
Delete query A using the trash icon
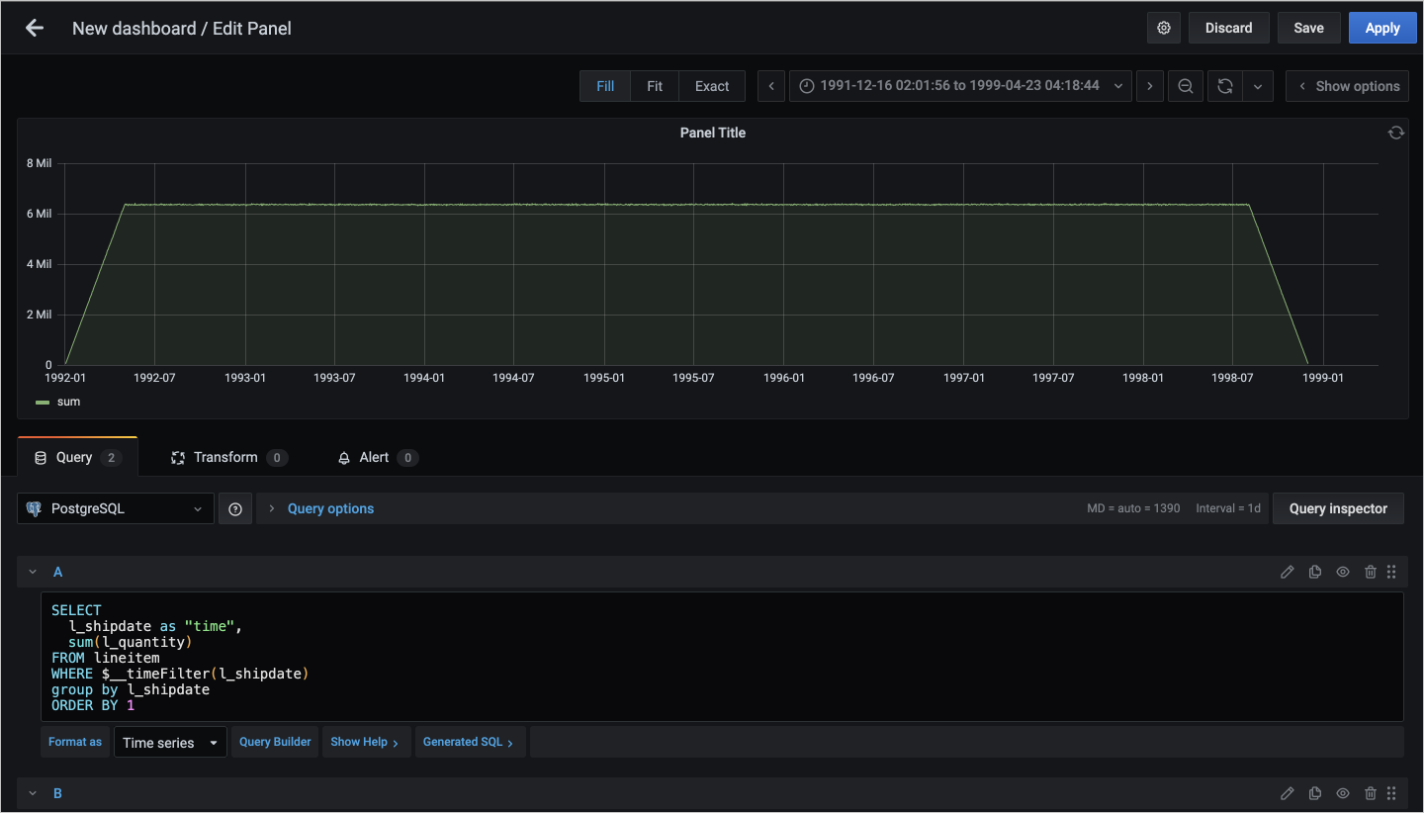point(1370,572)
